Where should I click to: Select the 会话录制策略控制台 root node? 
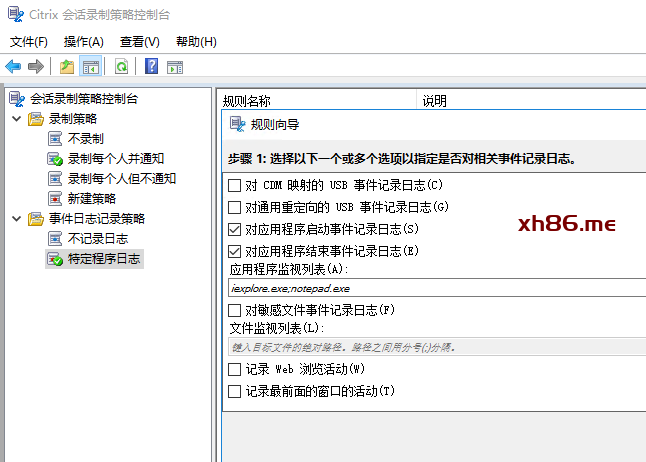pos(84,99)
